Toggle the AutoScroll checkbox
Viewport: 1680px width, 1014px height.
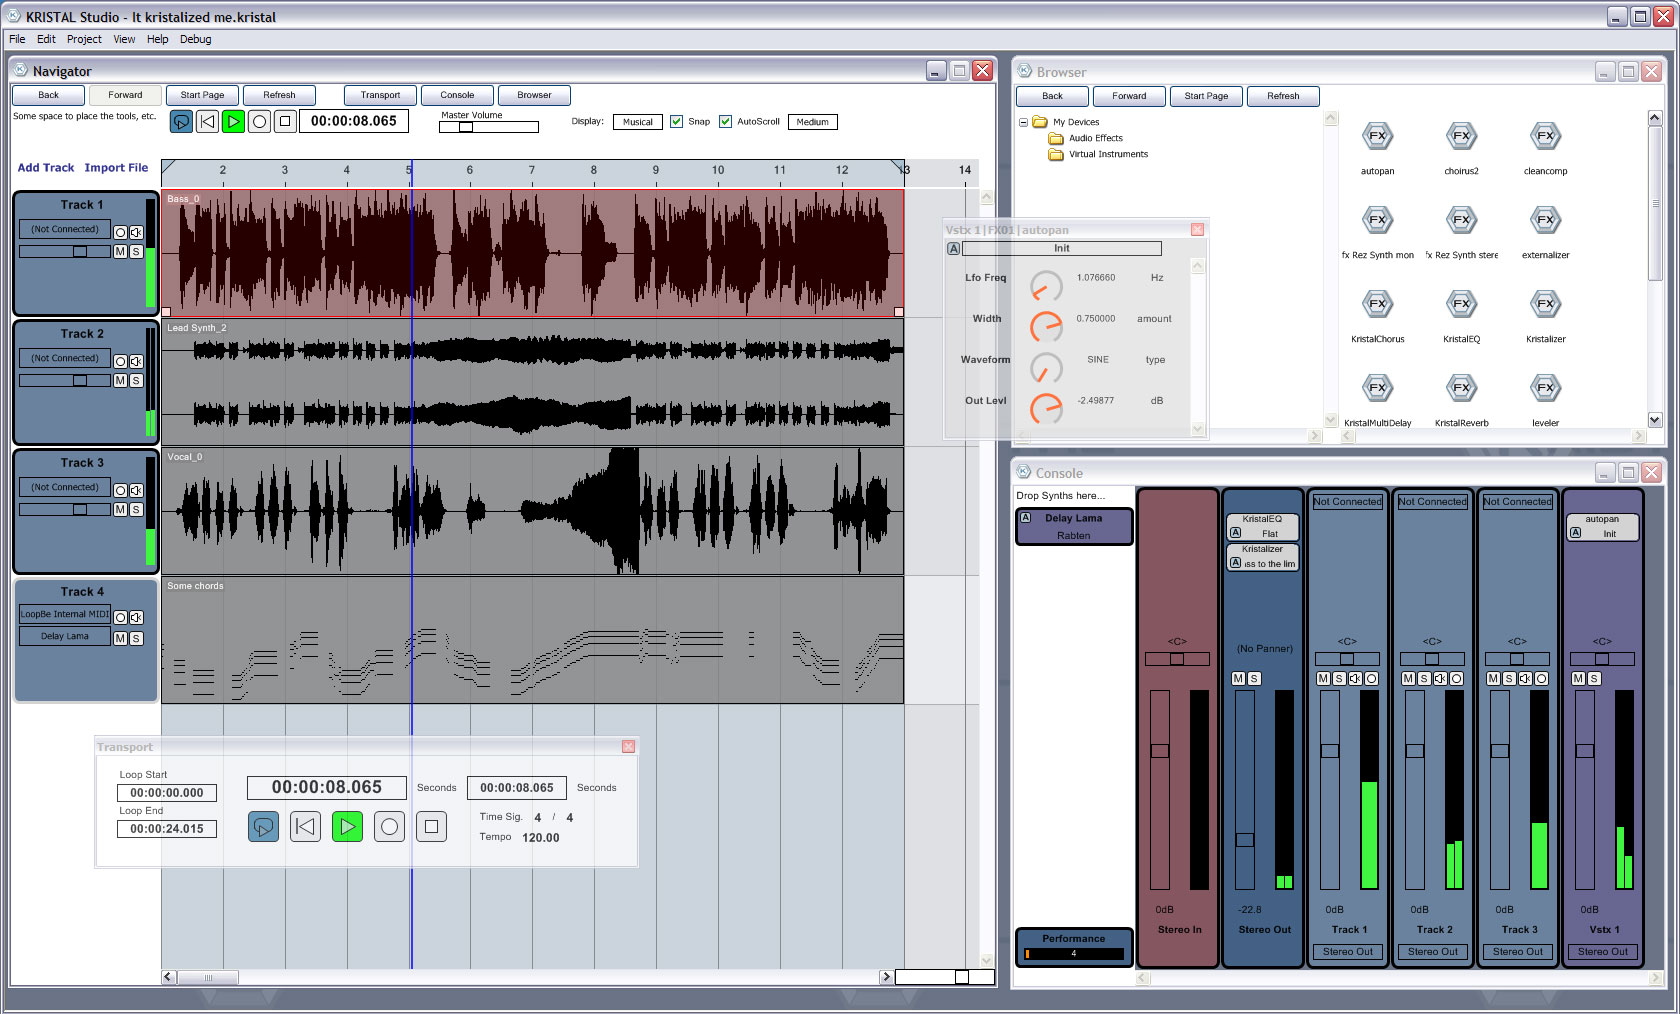[x=725, y=122]
